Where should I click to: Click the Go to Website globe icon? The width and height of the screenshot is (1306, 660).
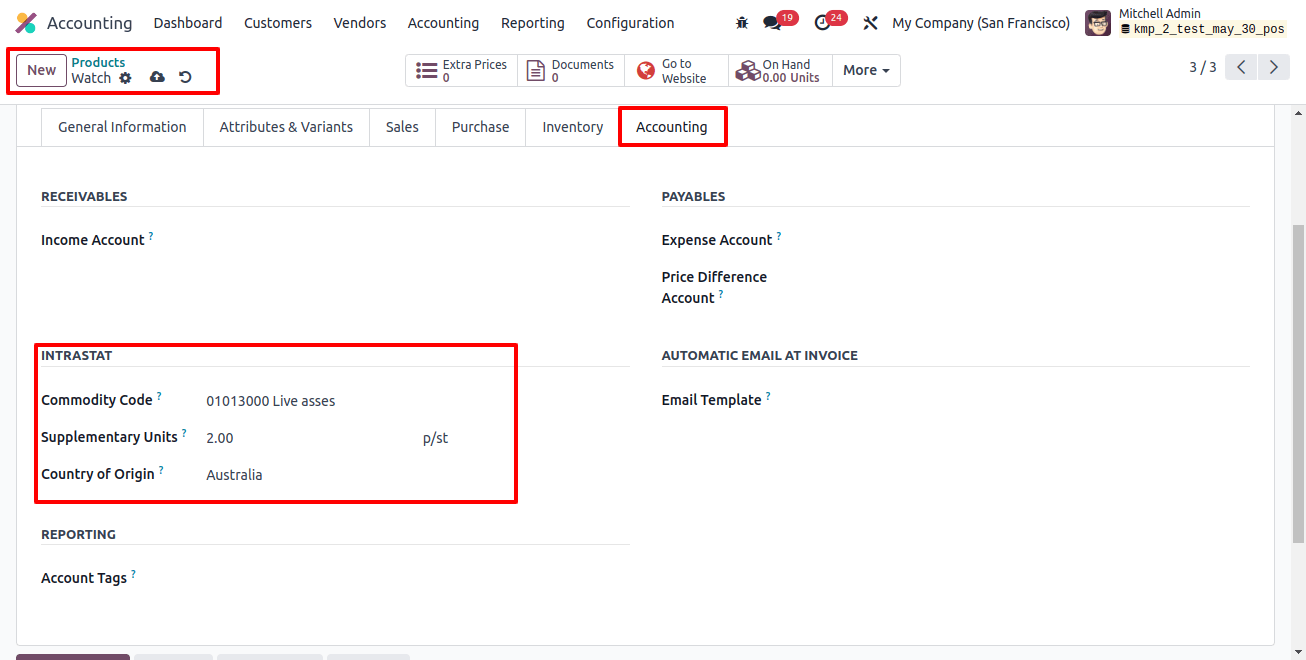646,70
